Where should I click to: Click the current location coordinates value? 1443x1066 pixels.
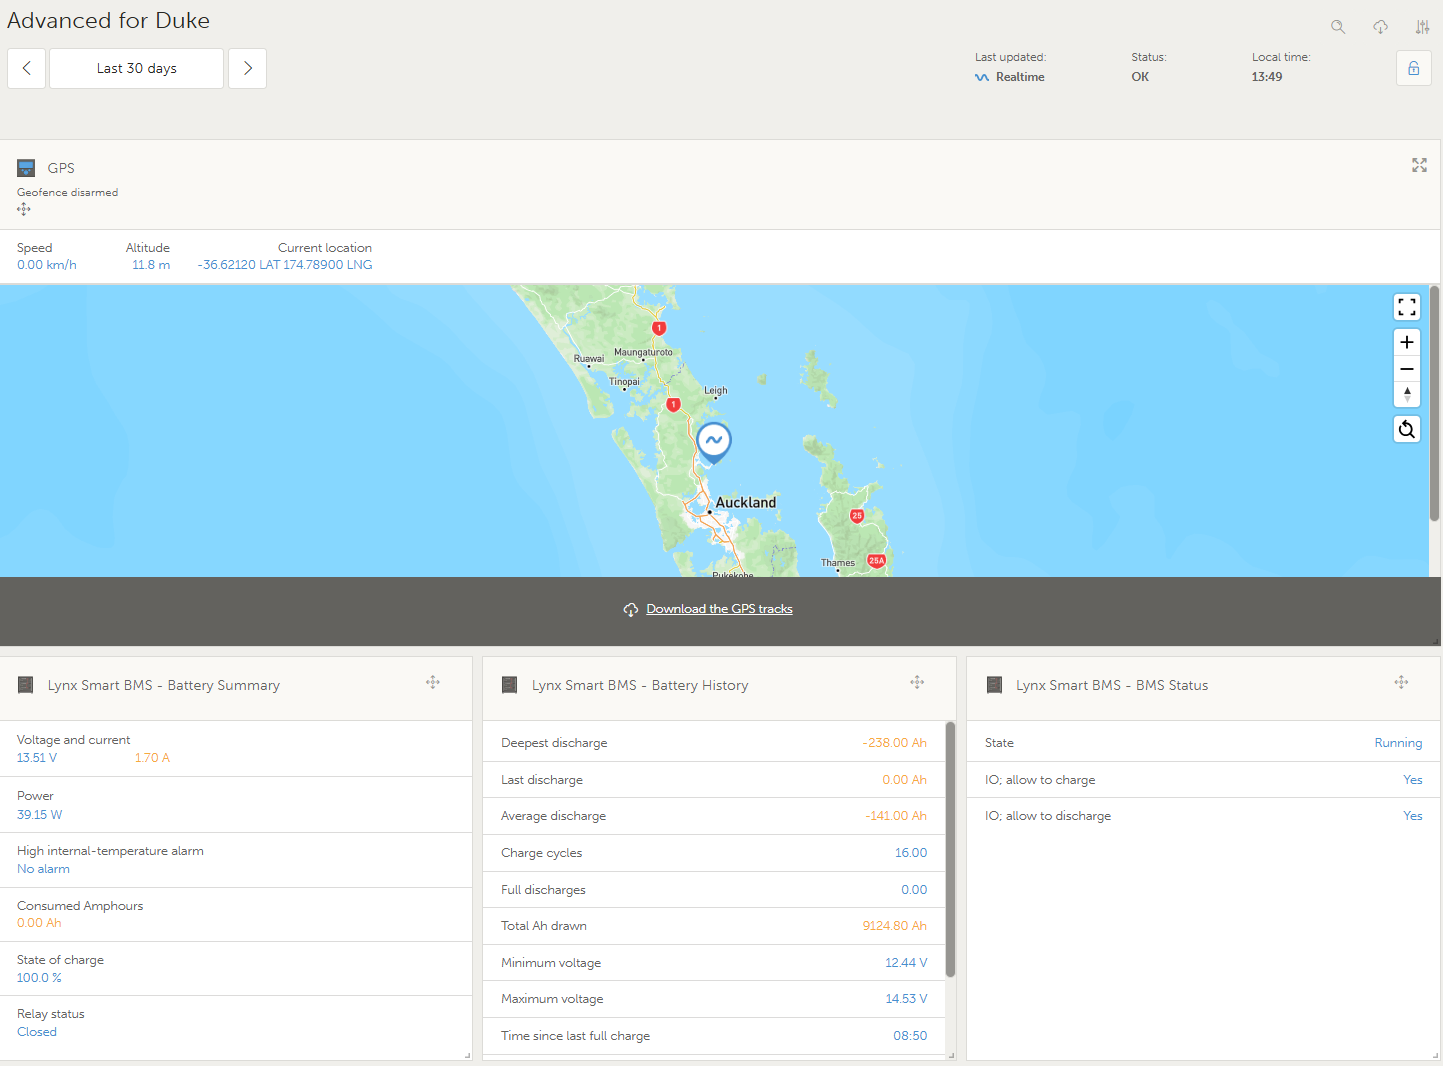[x=285, y=265]
